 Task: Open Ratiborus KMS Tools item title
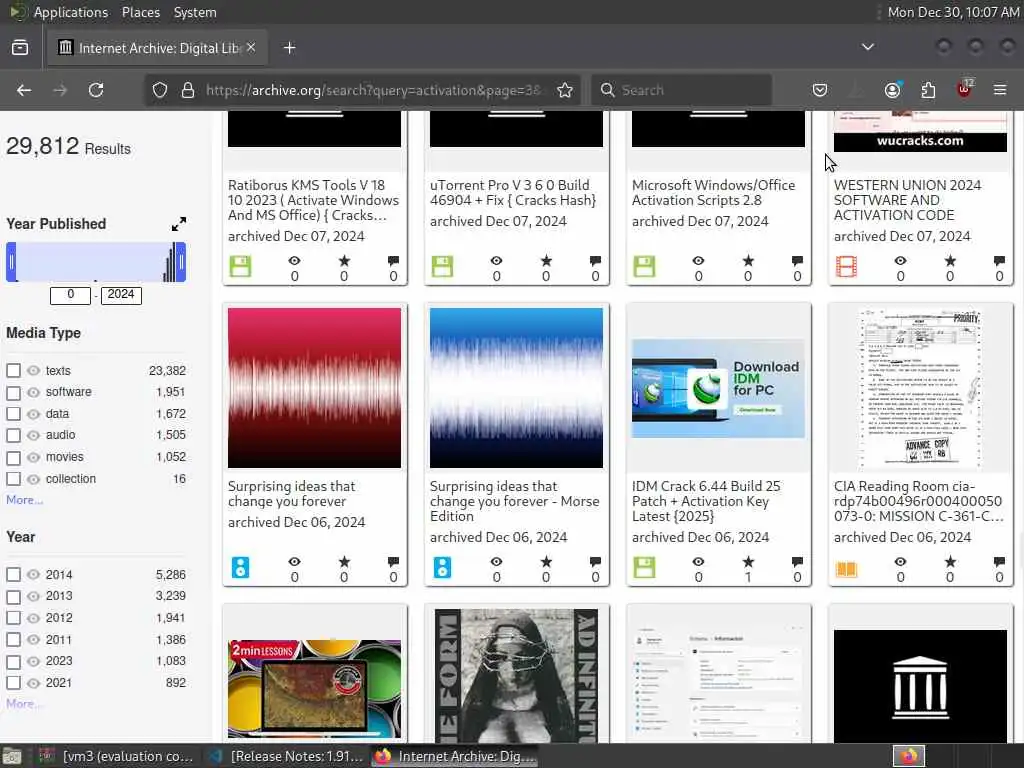point(313,200)
